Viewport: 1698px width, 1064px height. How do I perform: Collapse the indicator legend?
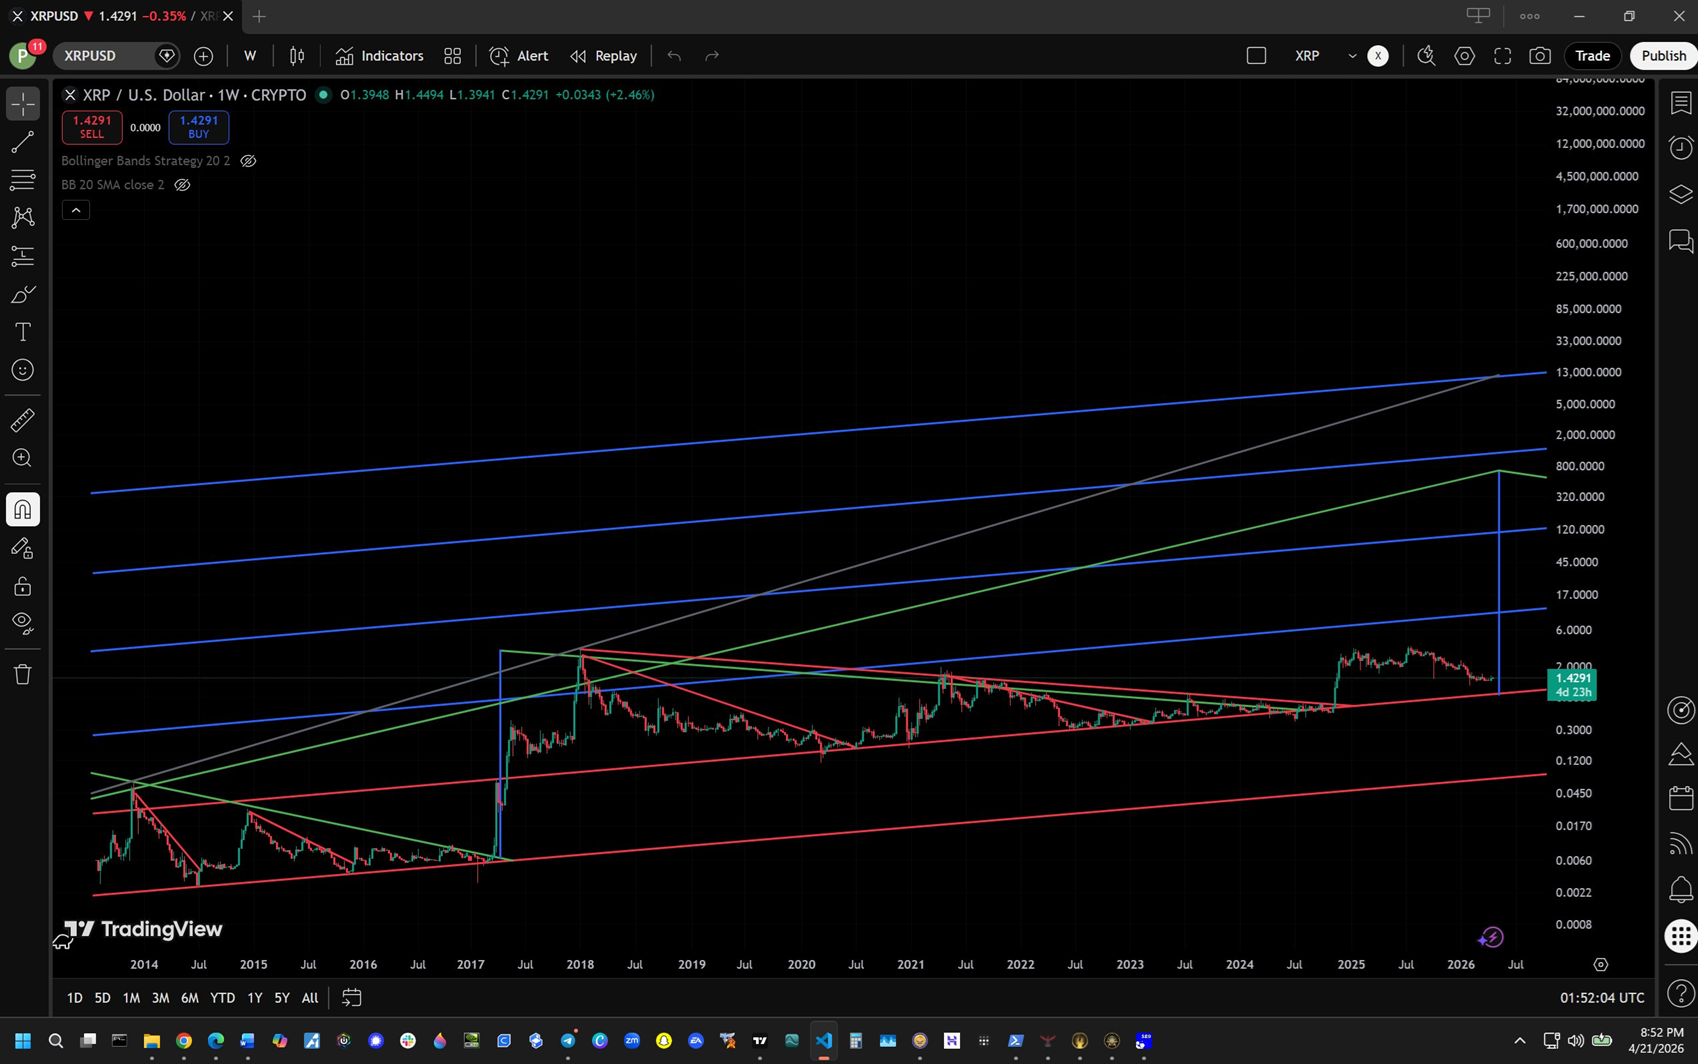pyautogui.click(x=76, y=210)
